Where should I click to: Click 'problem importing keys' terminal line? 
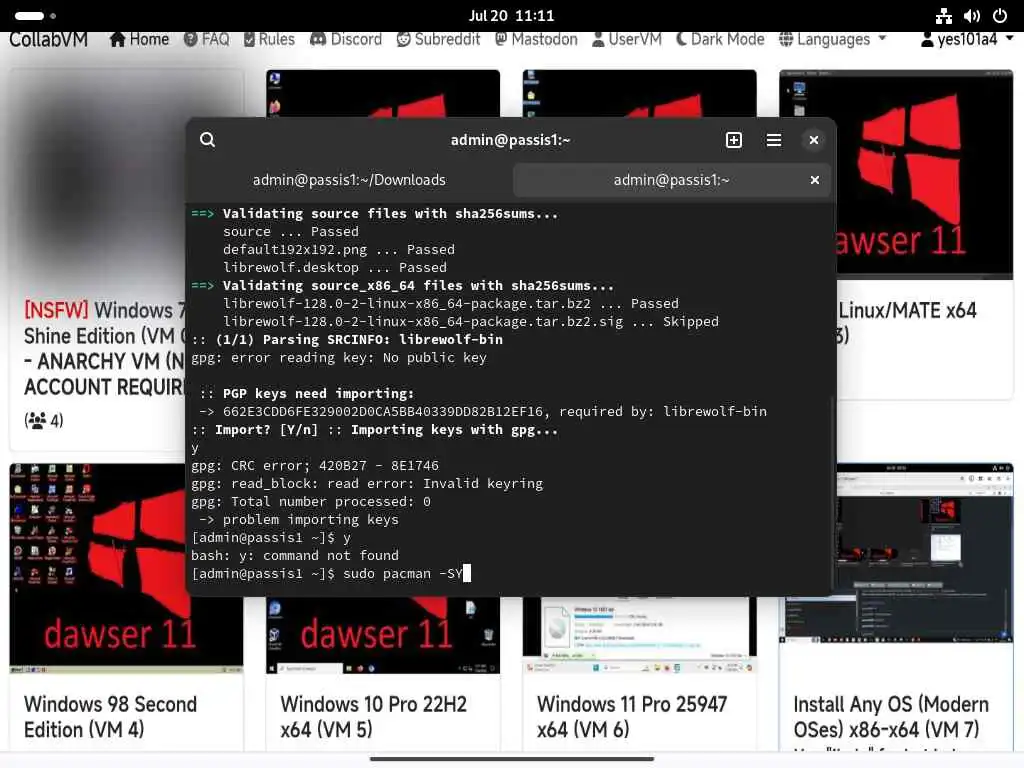298,520
